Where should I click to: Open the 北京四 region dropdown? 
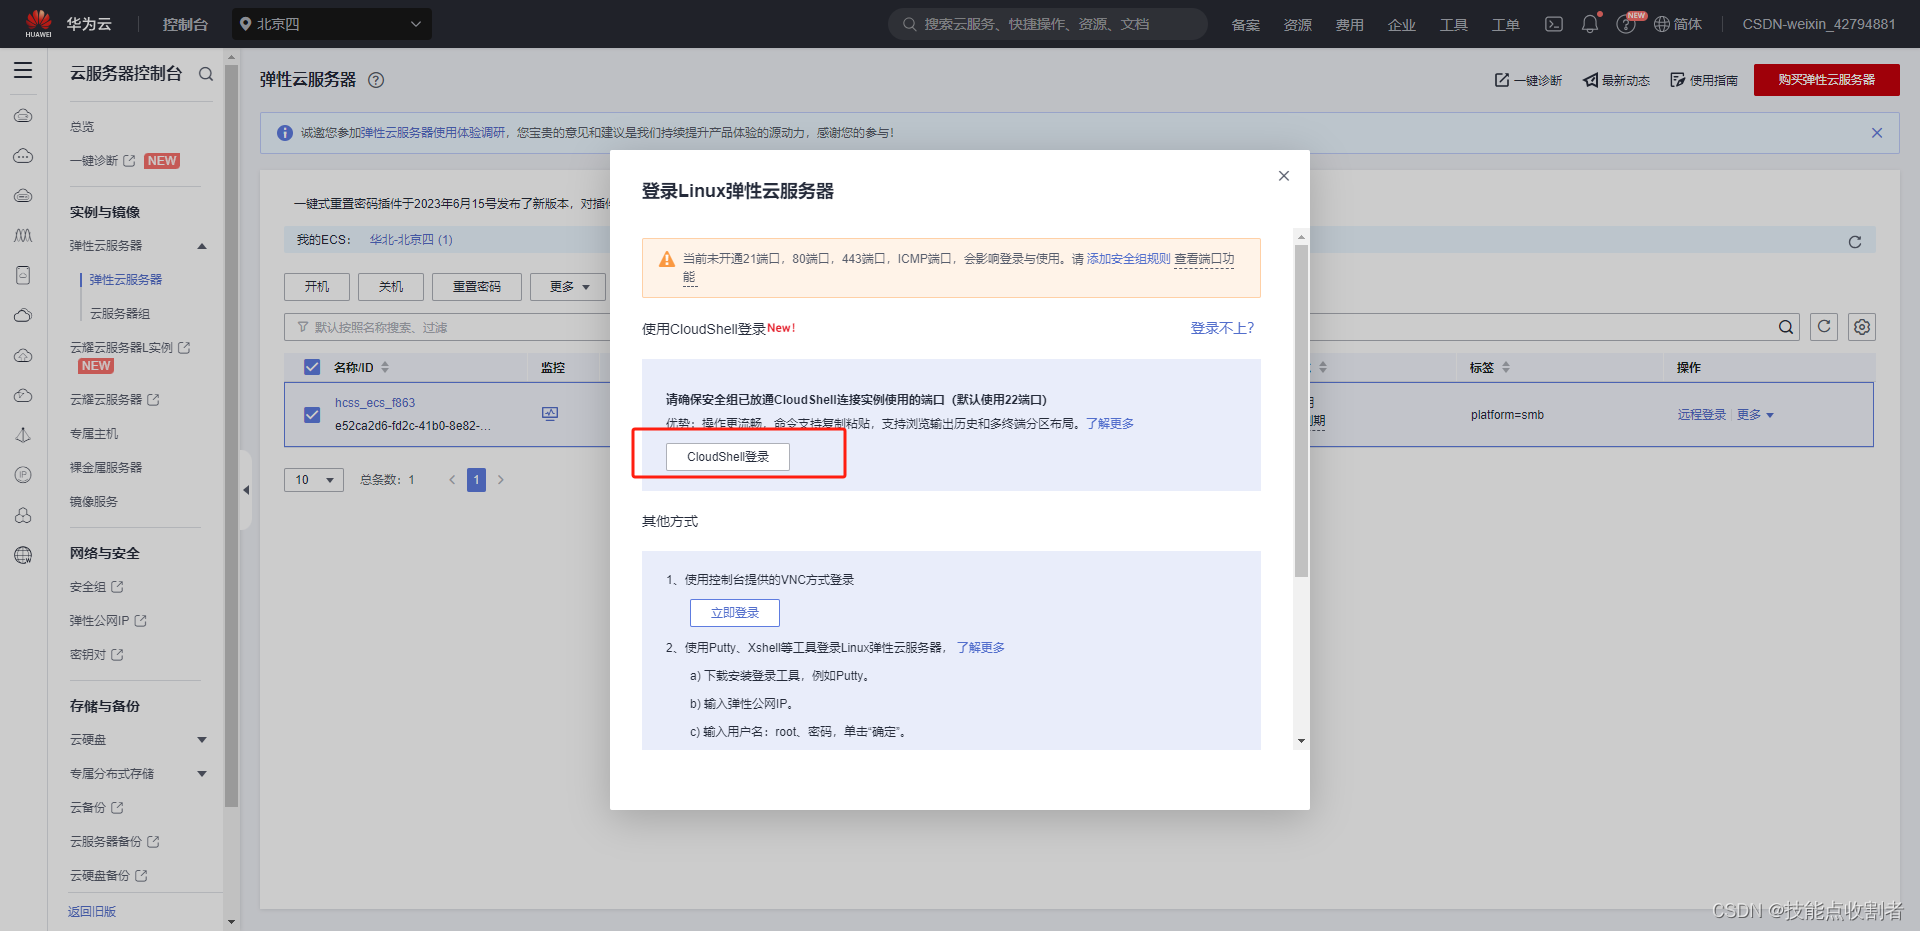click(332, 24)
